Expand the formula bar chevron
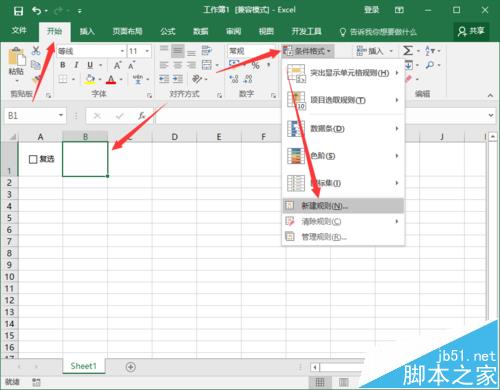This screenshot has width=500, height=390. pyautogui.click(x=491, y=115)
